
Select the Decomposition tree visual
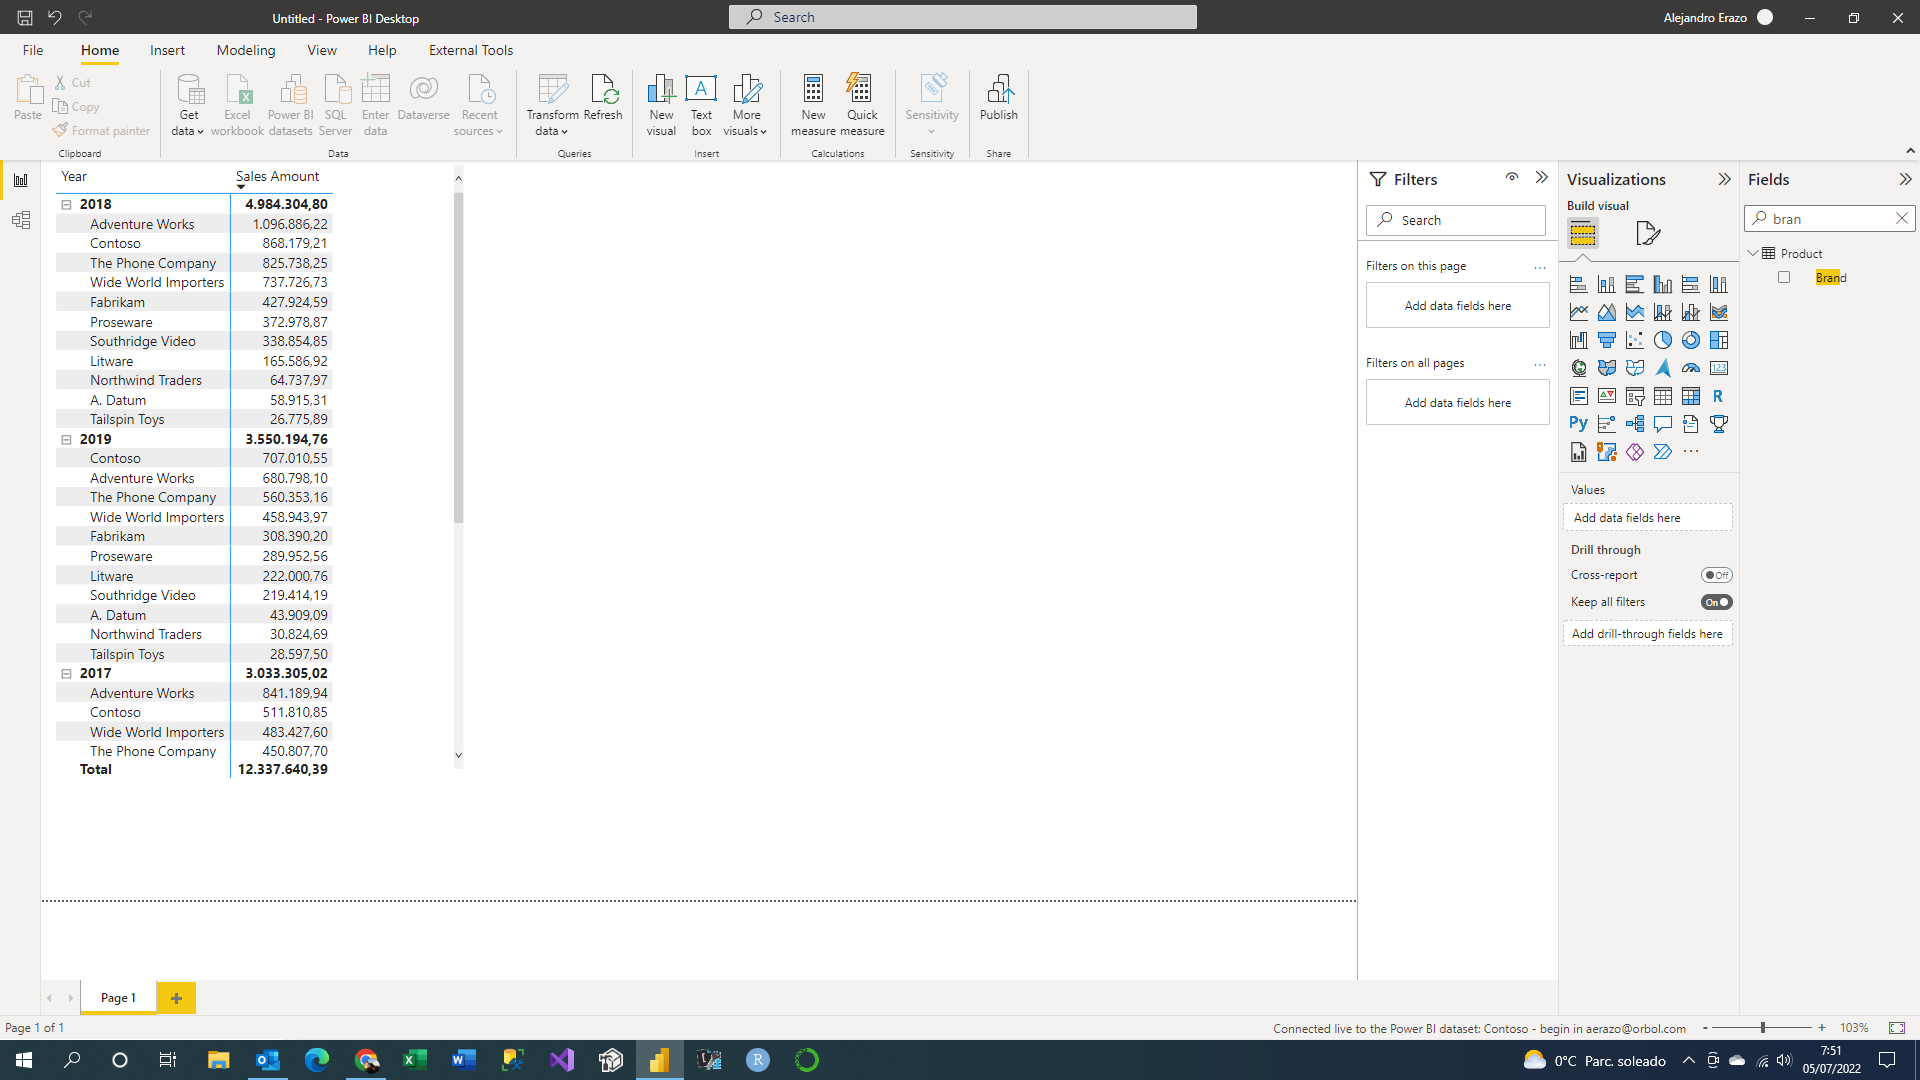coord(1634,424)
